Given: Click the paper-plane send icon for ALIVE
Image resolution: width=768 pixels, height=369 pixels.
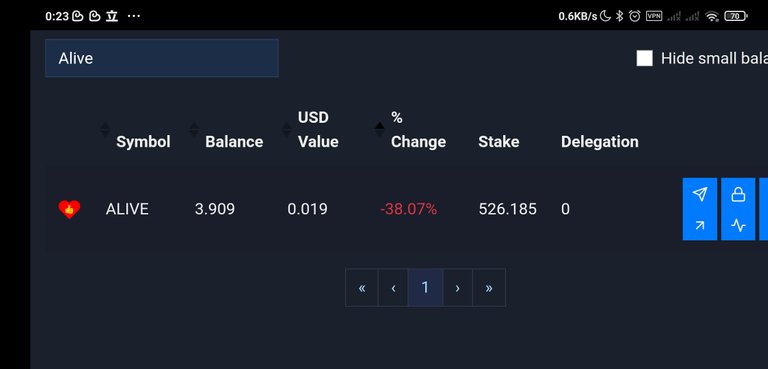Looking at the screenshot, I should point(700,194).
